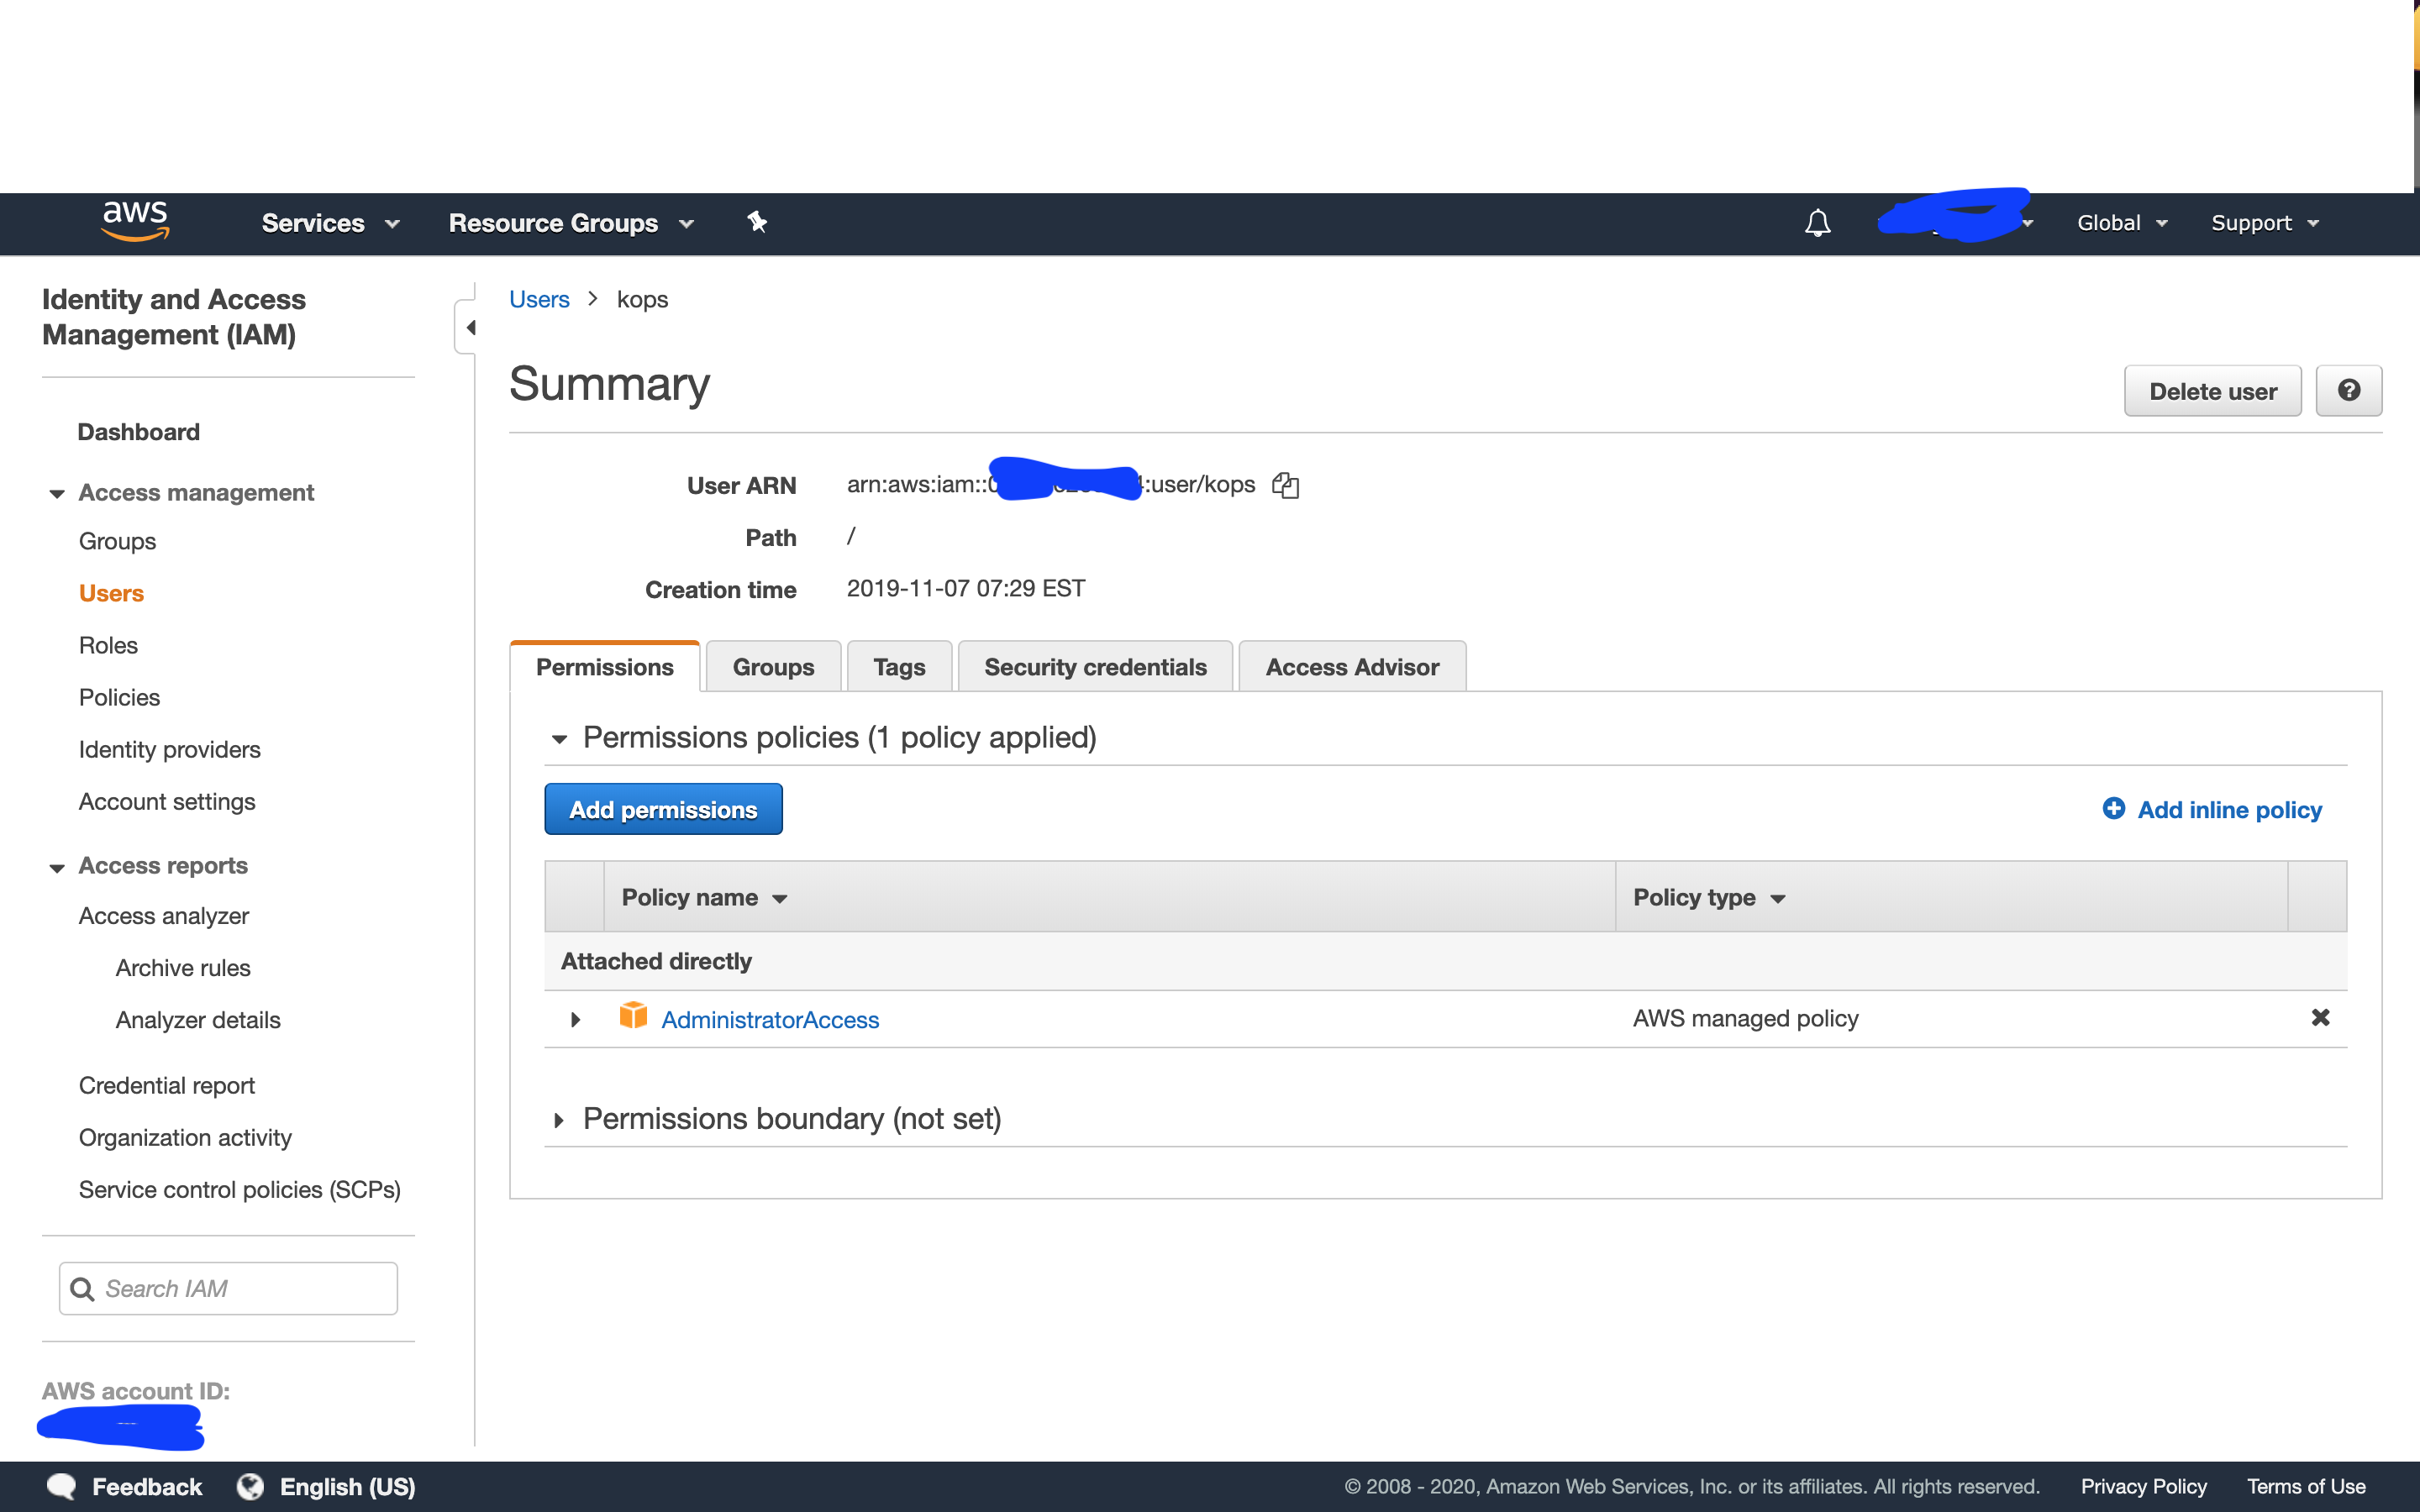The height and width of the screenshot is (1512, 2420).
Task: Open Identity providers in the sidebar
Action: 169,749
